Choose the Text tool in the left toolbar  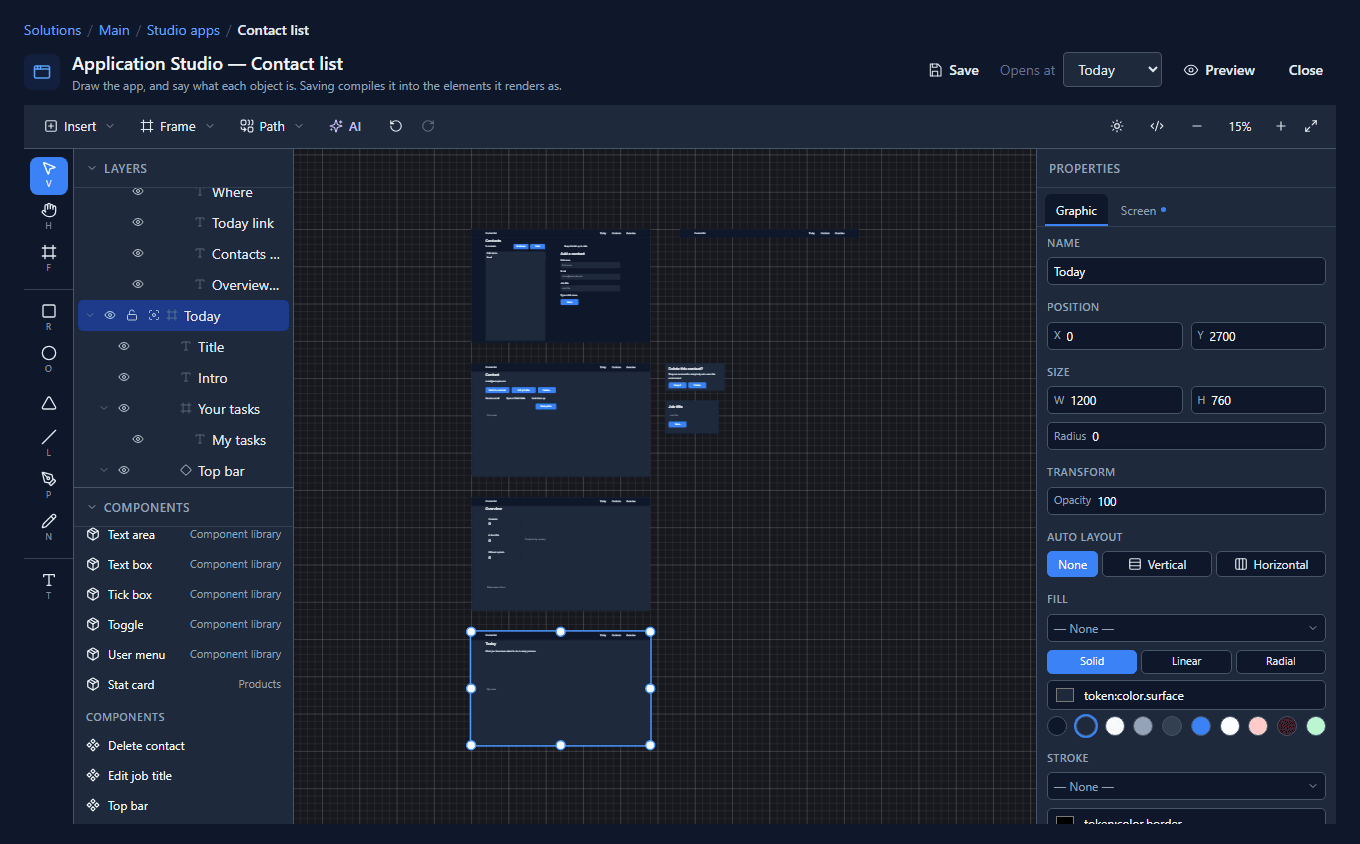tap(49, 585)
